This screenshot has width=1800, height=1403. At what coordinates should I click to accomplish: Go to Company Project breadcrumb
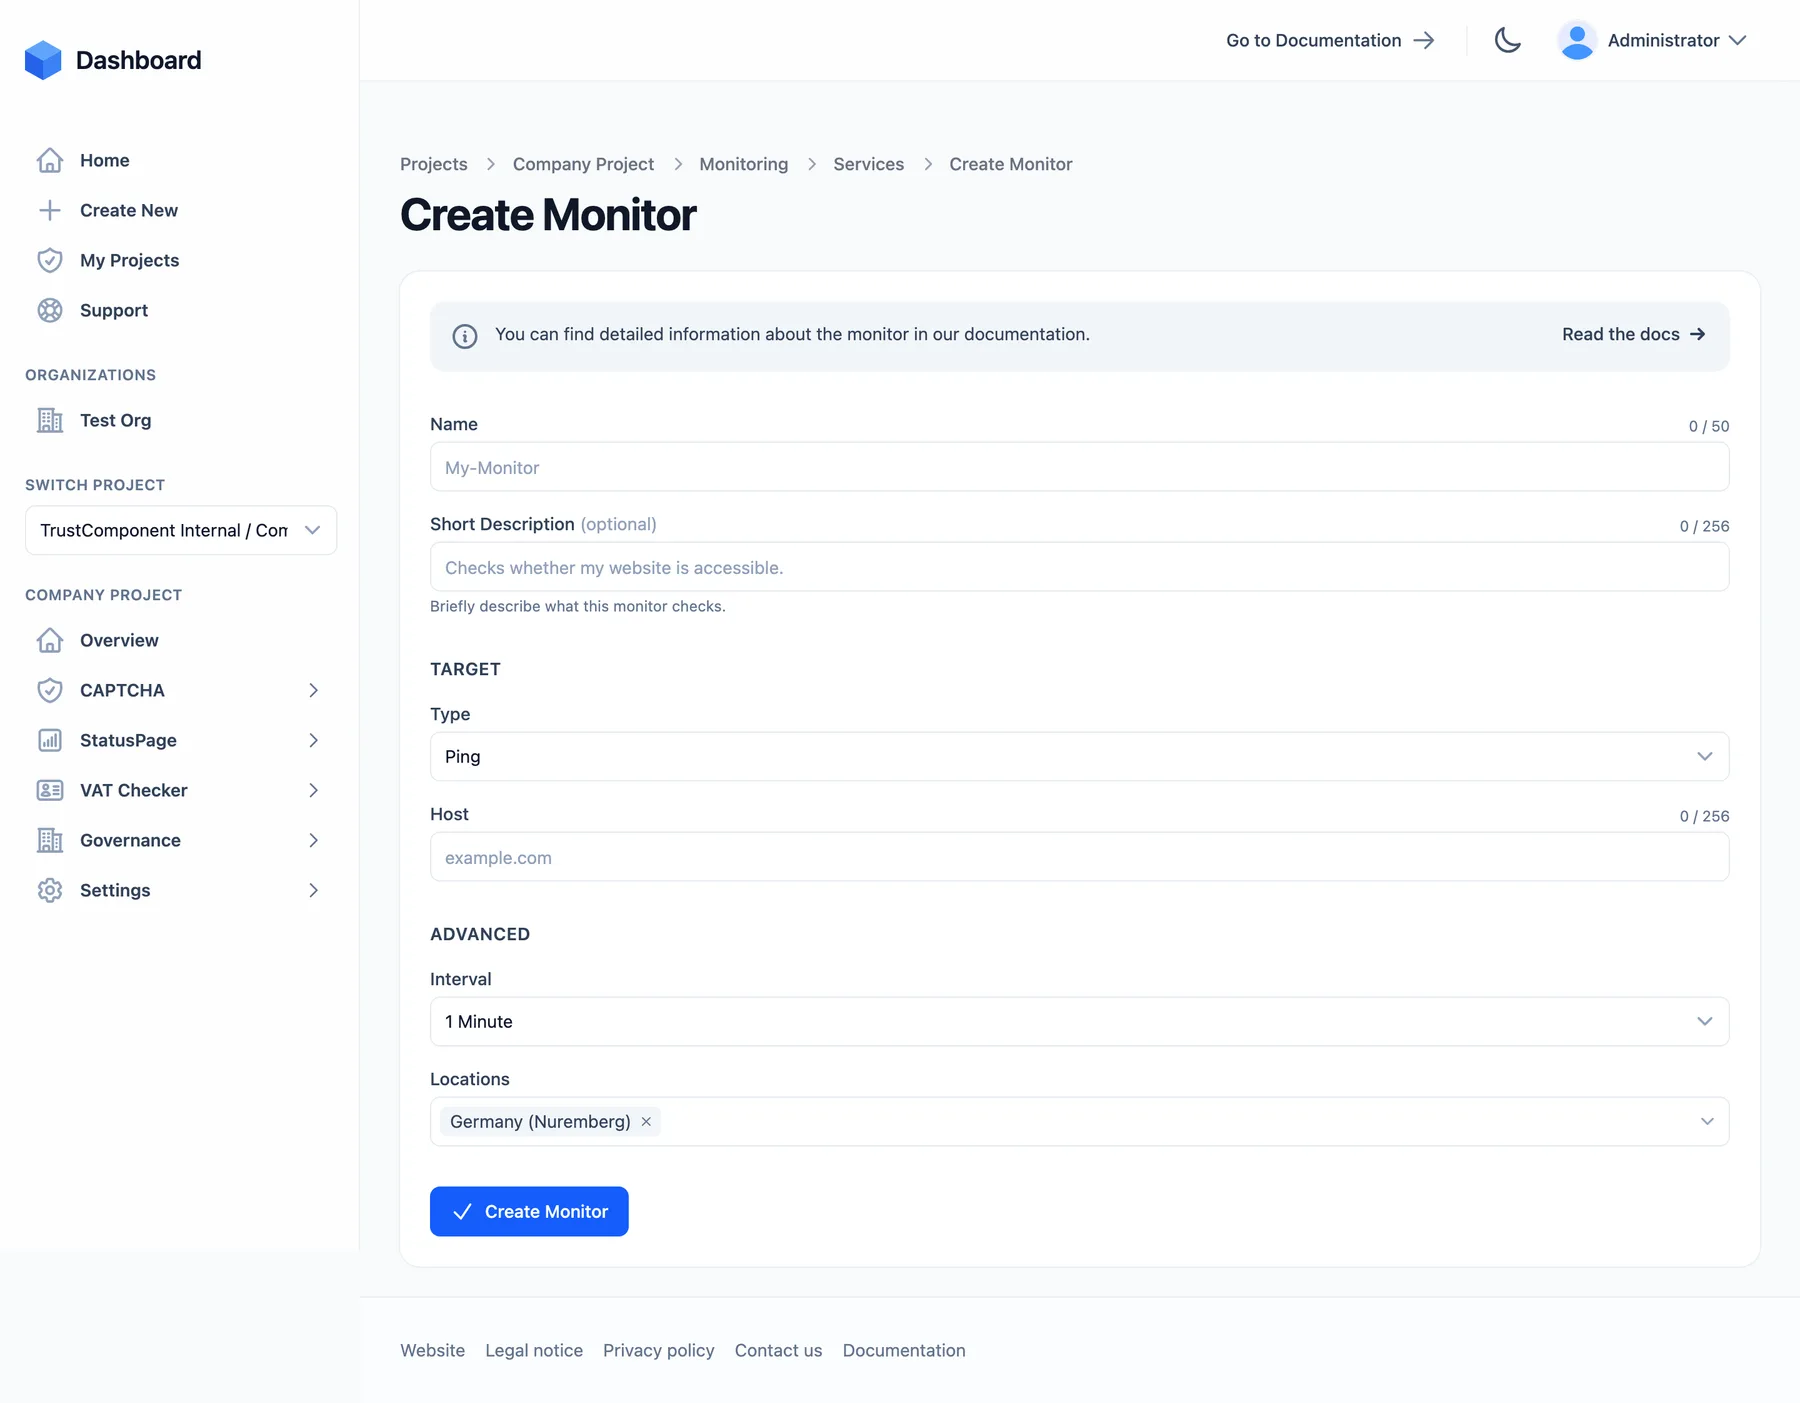click(x=583, y=164)
